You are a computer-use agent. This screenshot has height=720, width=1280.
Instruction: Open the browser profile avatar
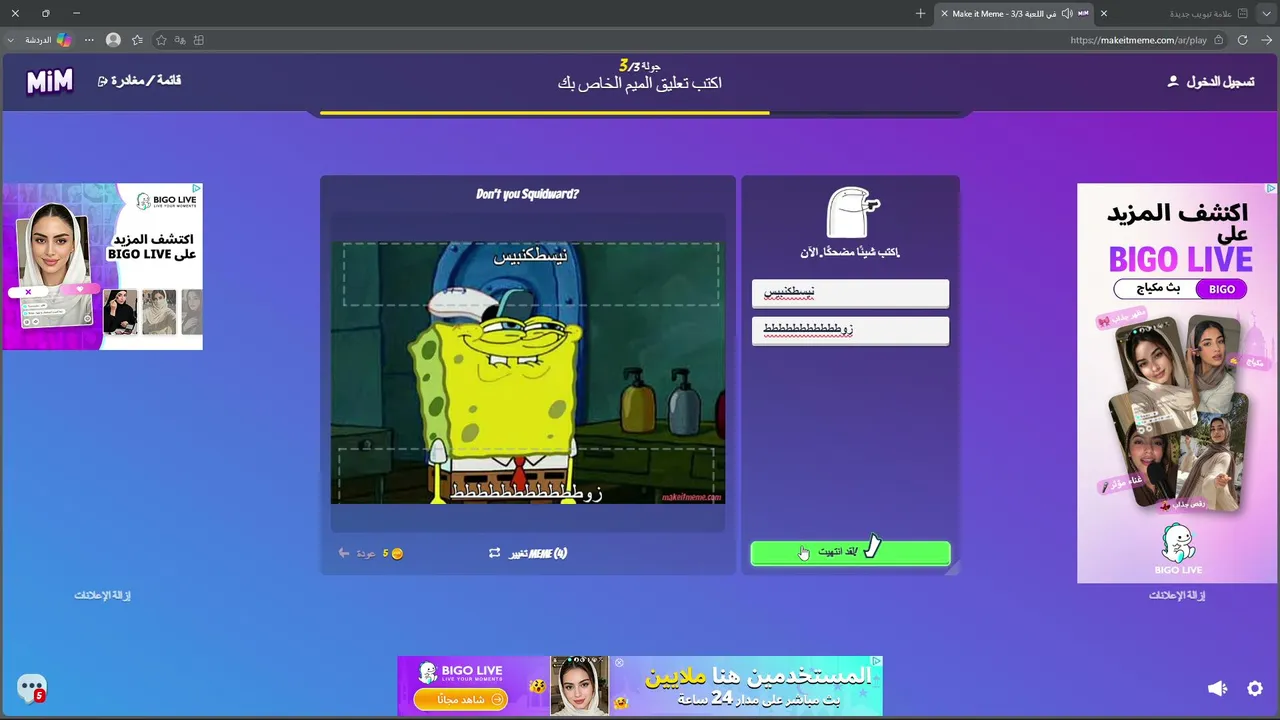pyautogui.click(x=113, y=40)
